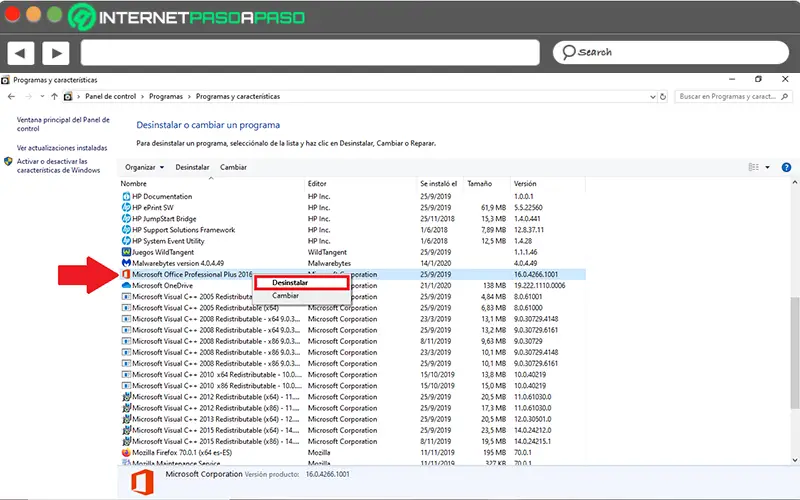Screen dimensions: 800x500
Task: Click the browser forward triangle button
Action: 56,53
